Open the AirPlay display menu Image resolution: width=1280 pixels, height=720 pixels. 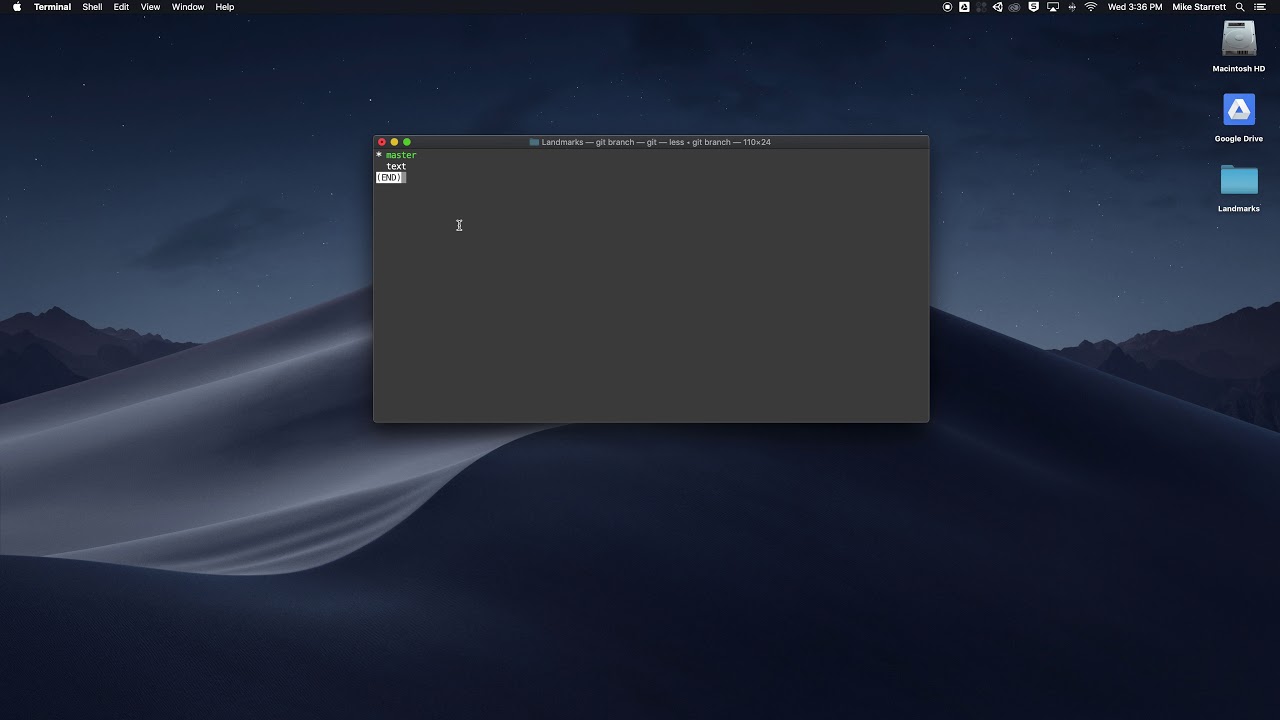(x=1052, y=7)
